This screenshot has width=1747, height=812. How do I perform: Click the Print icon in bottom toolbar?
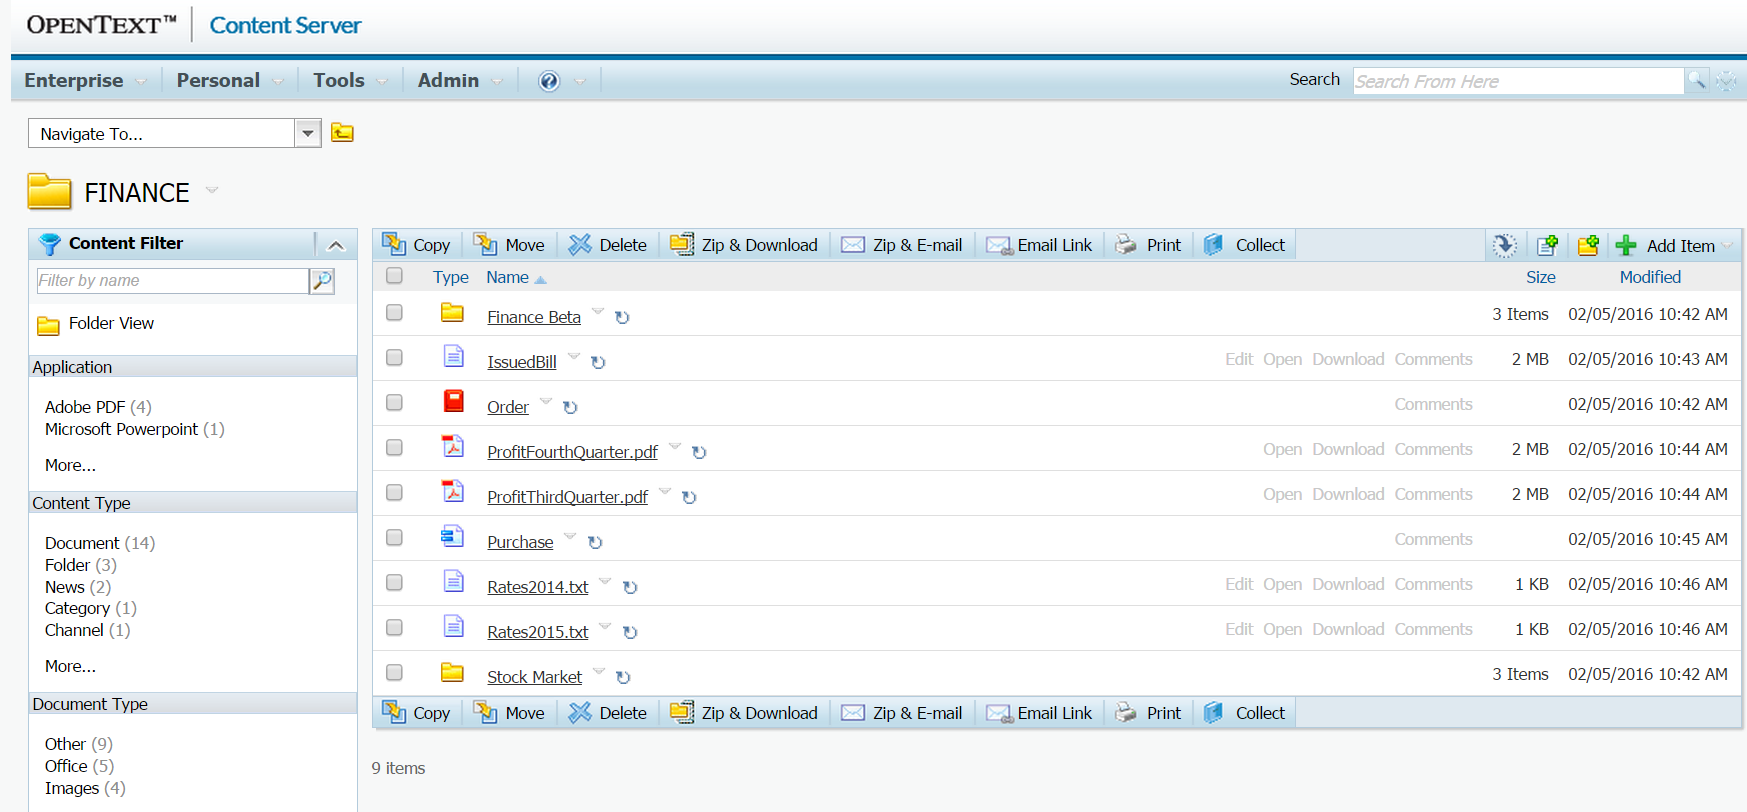click(1126, 713)
